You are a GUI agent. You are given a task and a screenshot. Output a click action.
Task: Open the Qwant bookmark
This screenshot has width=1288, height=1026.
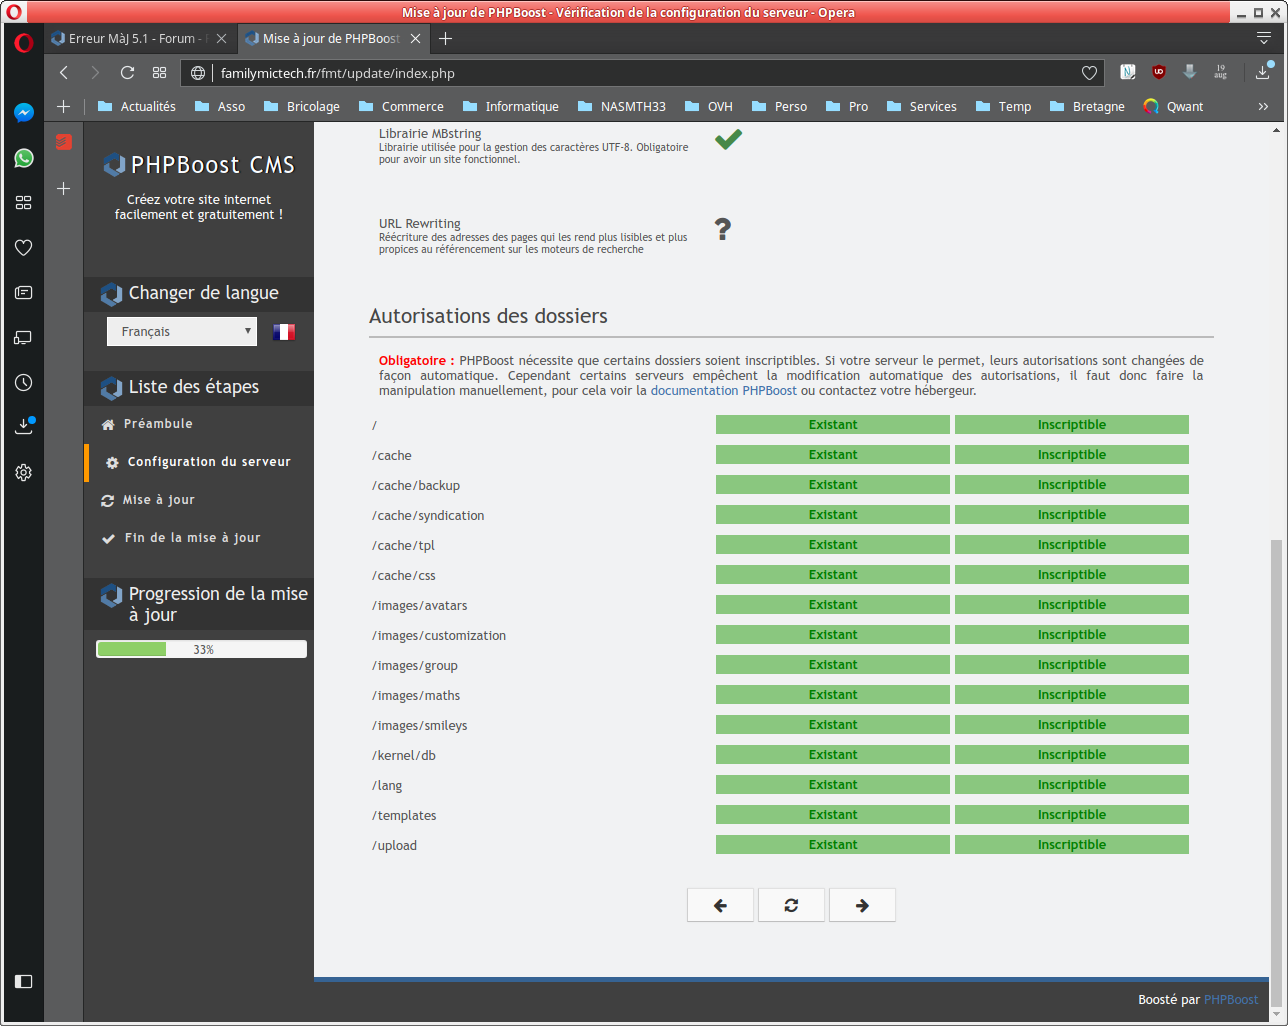tap(1174, 106)
